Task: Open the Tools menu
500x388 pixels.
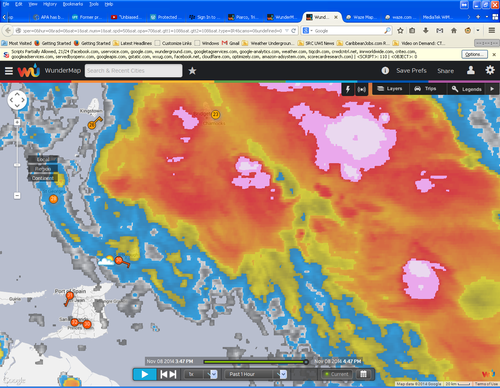Action: [94, 4]
